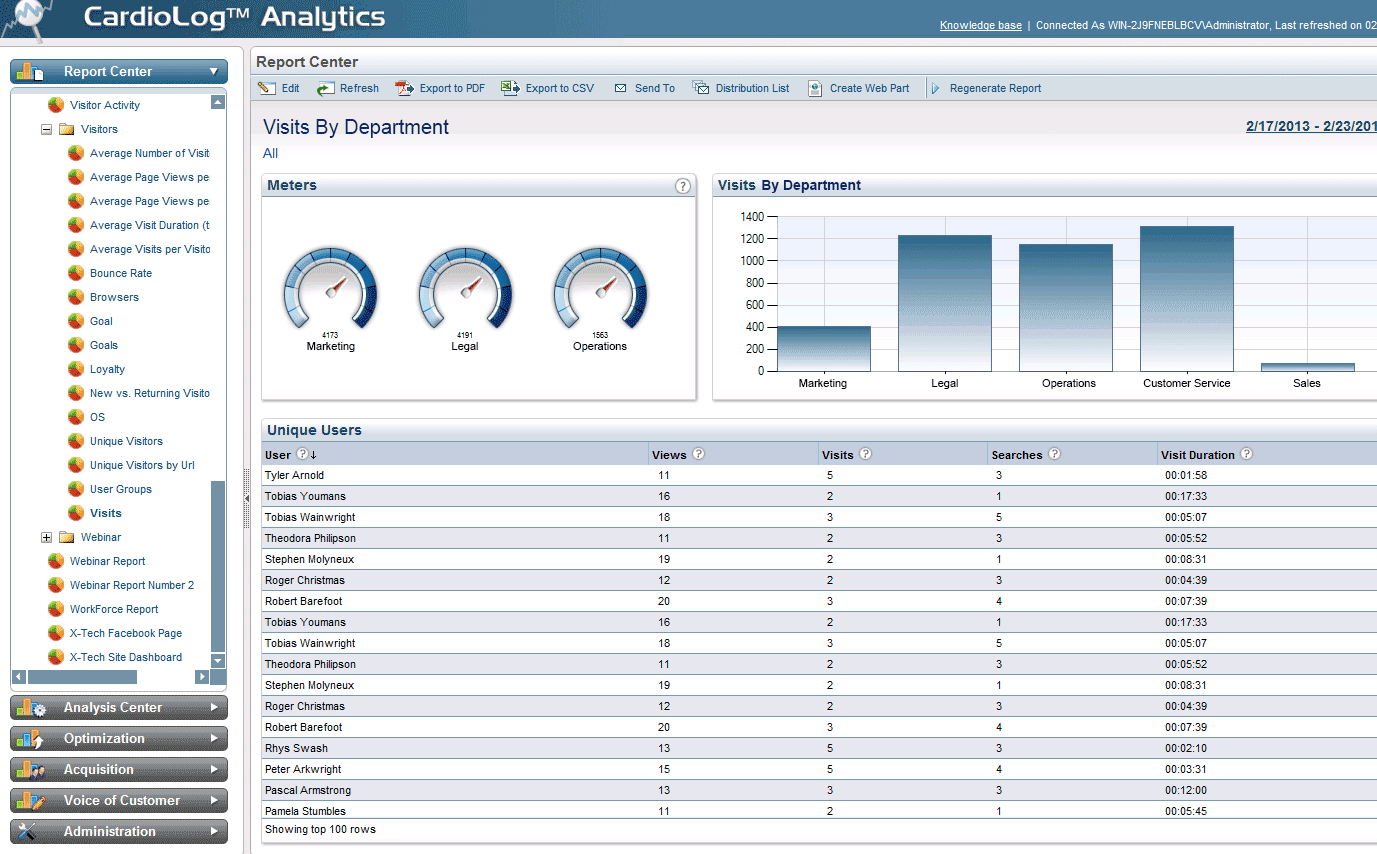Collapse the Visitors folder tree node
Image resolution: width=1377 pixels, height=854 pixels.
(x=46, y=129)
